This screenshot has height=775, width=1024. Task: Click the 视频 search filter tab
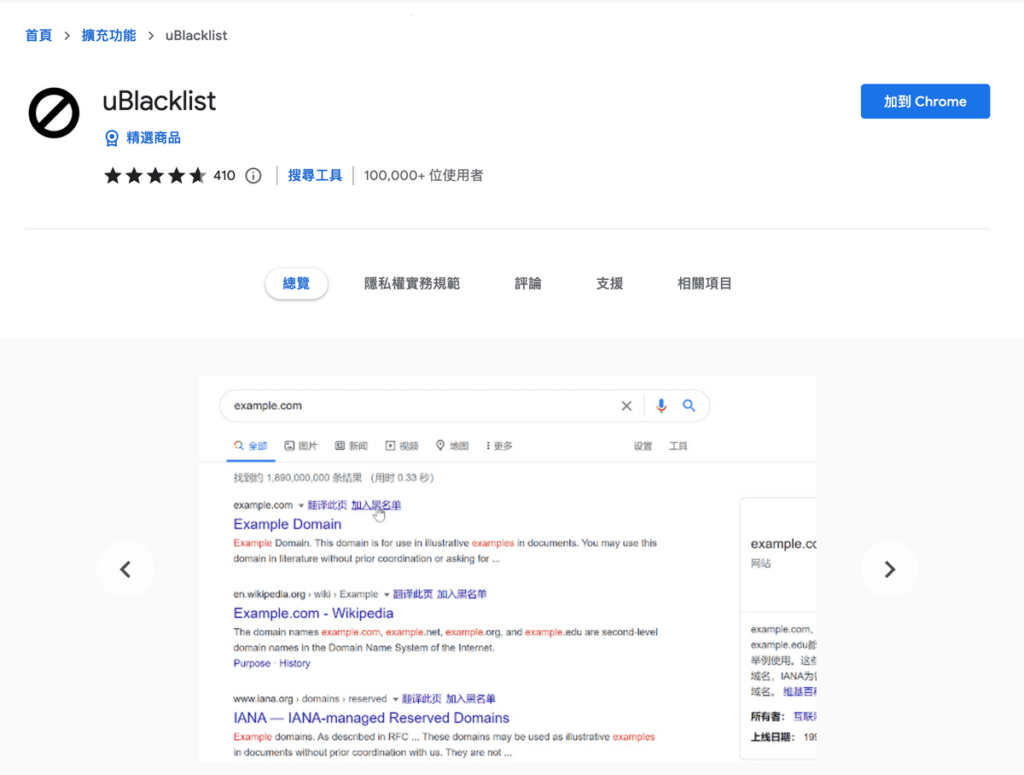(x=402, y=446)
